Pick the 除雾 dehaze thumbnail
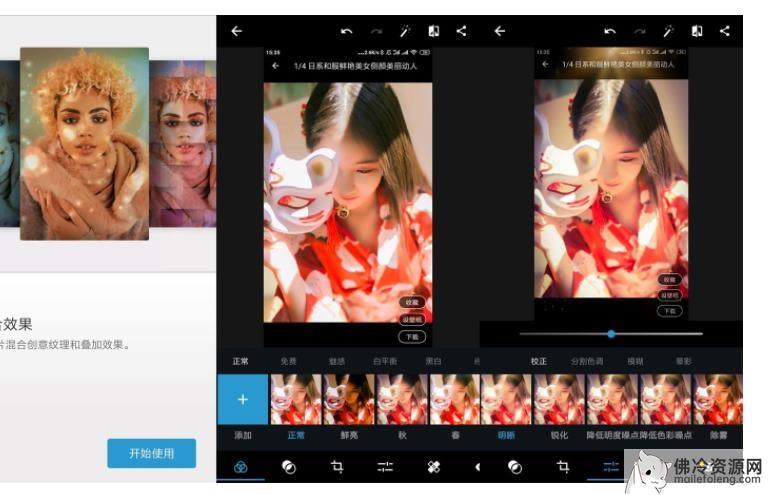The image size is (768, 495). click(718, 400)
